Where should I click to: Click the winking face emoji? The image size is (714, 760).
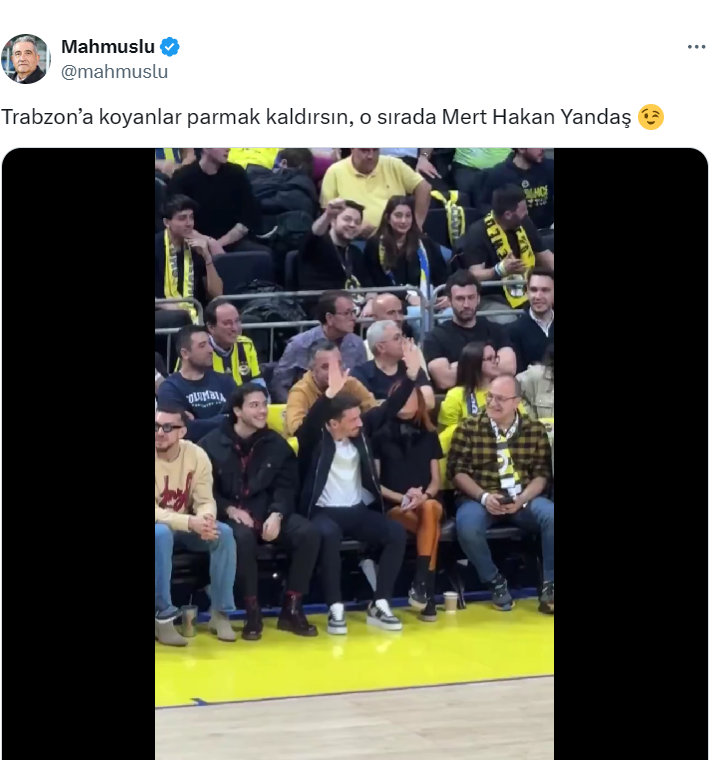(650, 117)
